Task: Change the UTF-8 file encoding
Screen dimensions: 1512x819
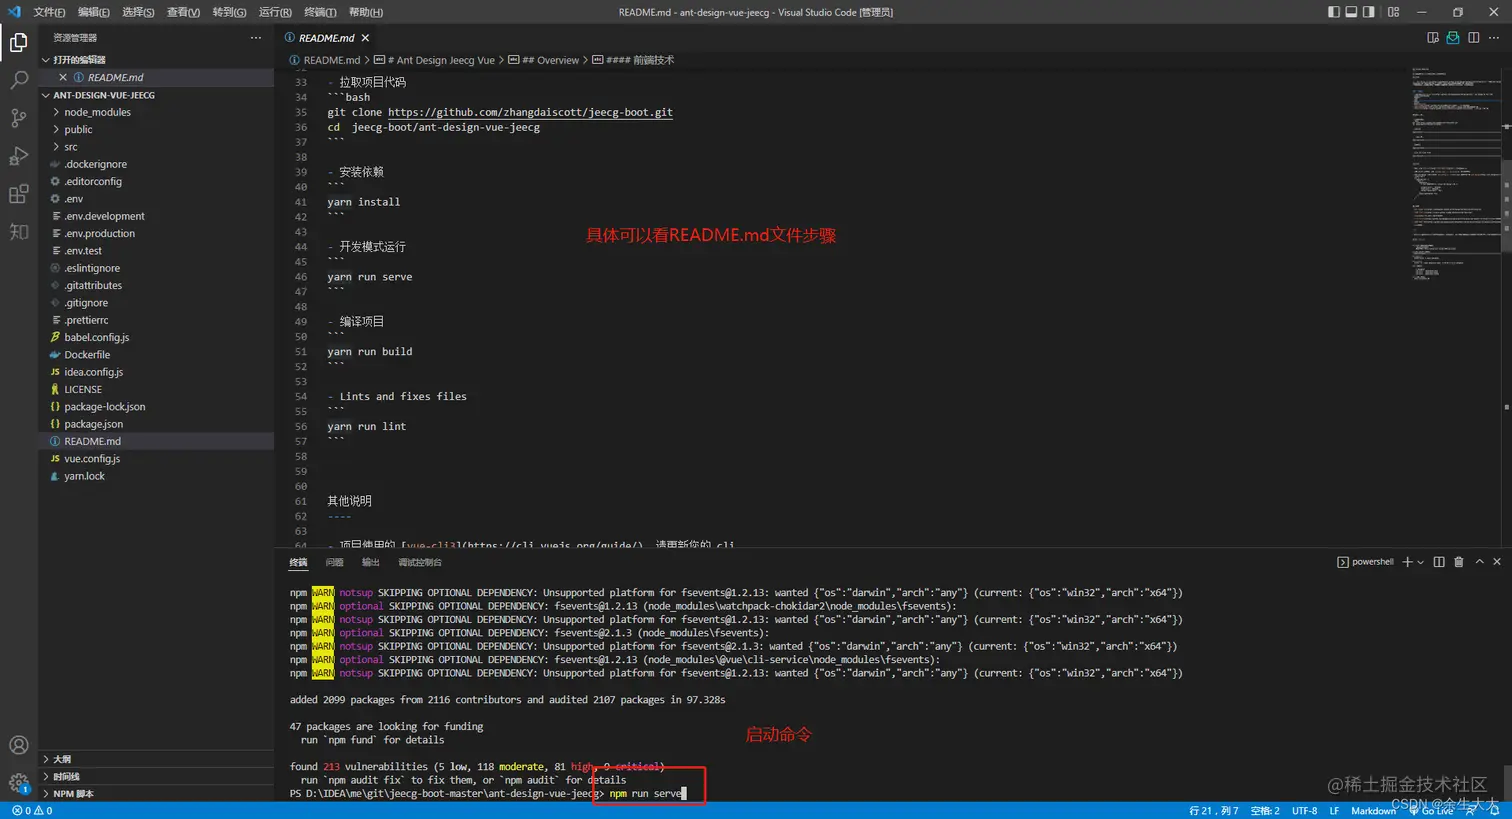Action: click(1304, 811)
